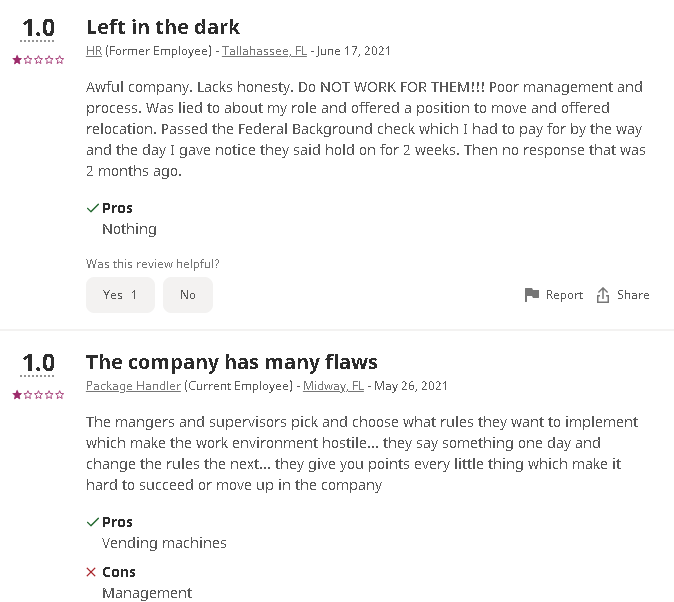Screen dimensions: 674x602
Task: Click the star rating under first review
Action: [38, 60]
